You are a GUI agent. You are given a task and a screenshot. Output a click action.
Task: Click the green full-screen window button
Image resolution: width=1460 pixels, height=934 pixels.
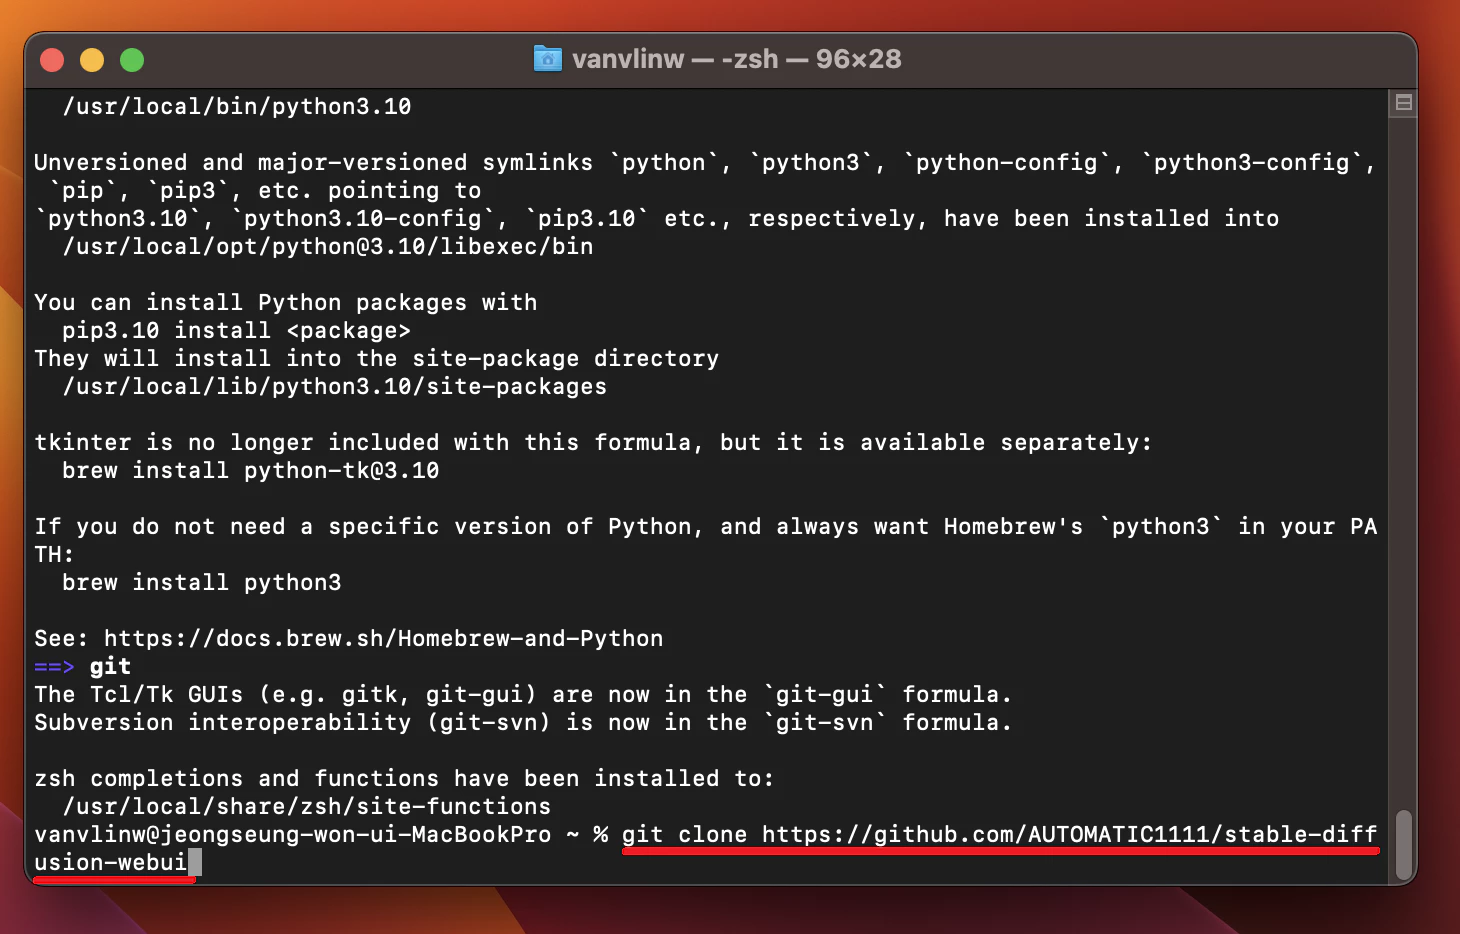pyautogui.click(x=132, y=60)
